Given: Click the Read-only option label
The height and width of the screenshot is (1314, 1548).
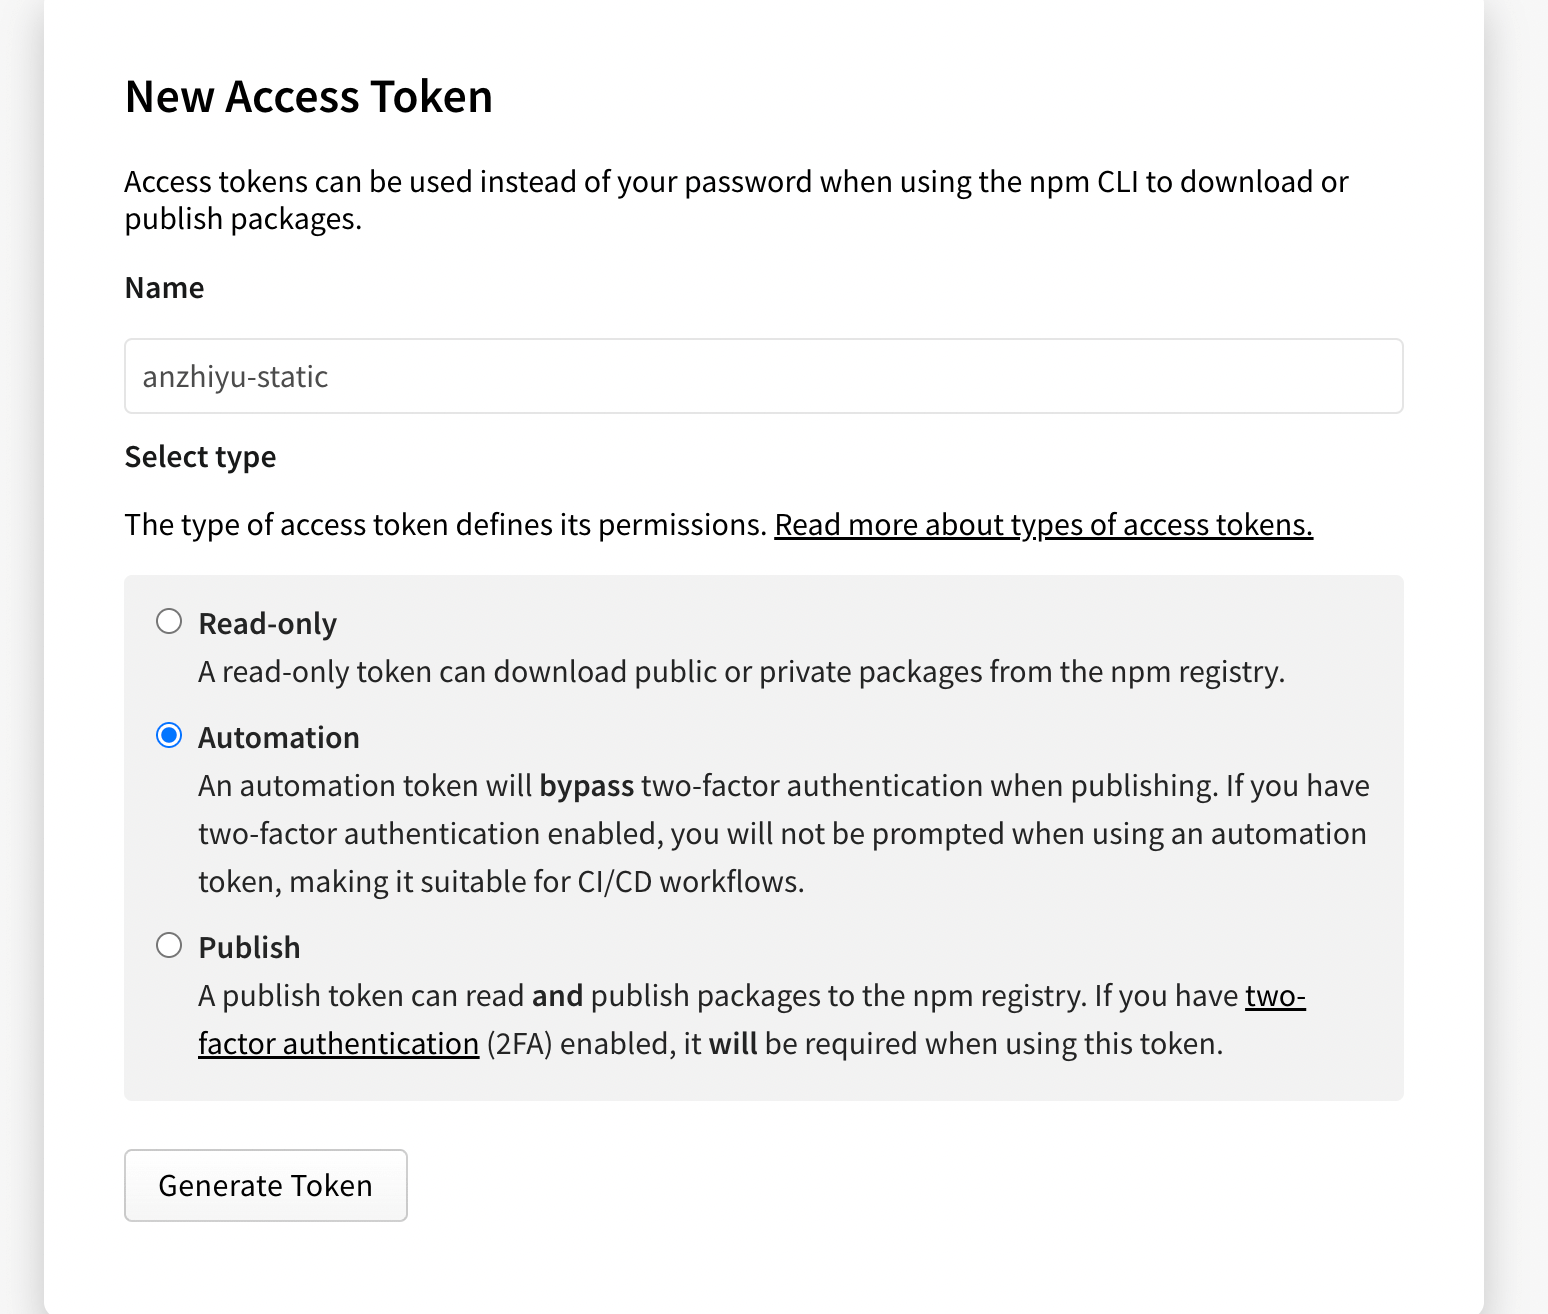Looking at the screenshot, I should point(267,623).
